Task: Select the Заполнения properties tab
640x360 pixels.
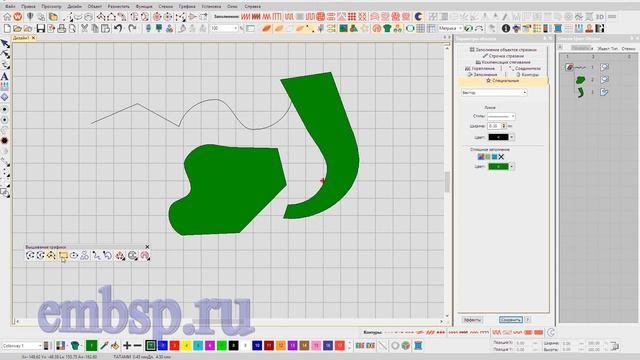Action: click(482, 75)
